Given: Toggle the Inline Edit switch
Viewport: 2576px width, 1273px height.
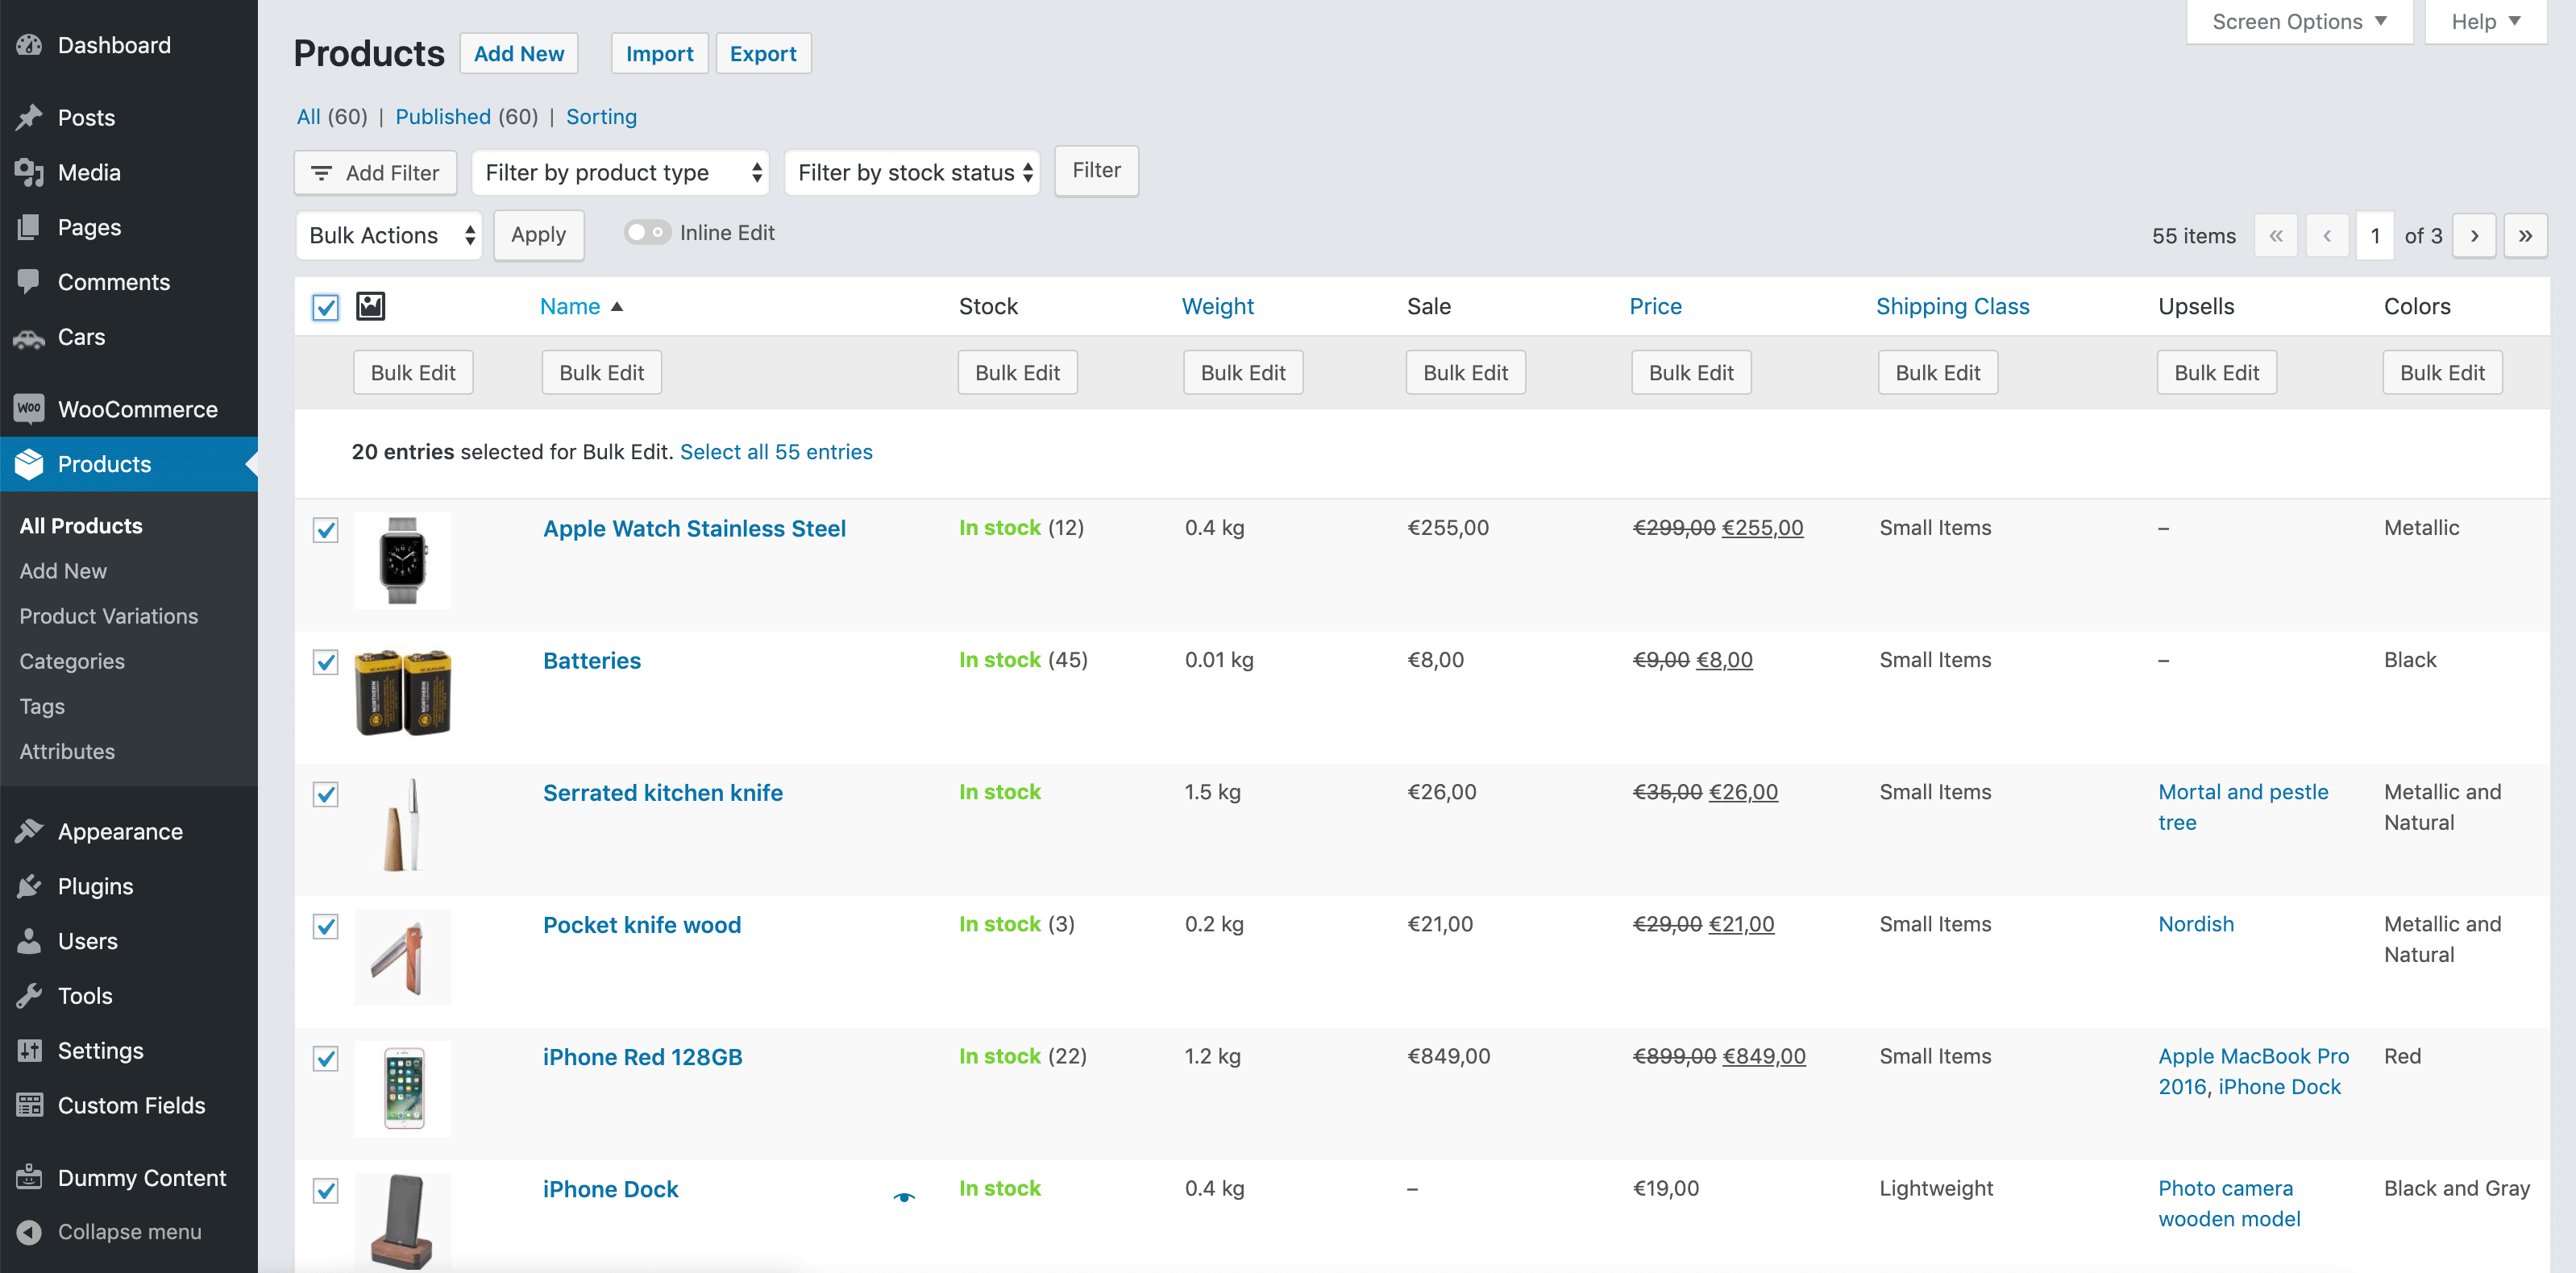Looking at the screenshot, I should pyautogui.click(x=646, y=233).
